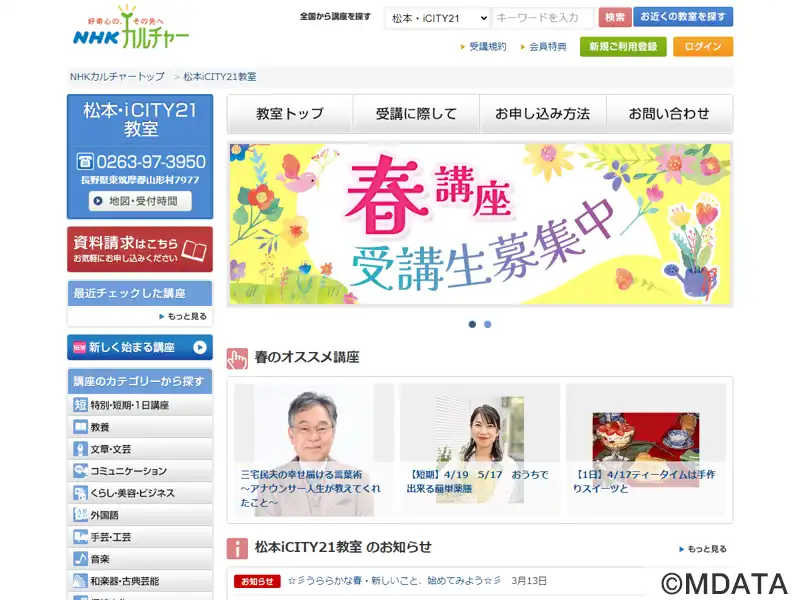Click the 0263-97-3950 phone number

(151, 162)
